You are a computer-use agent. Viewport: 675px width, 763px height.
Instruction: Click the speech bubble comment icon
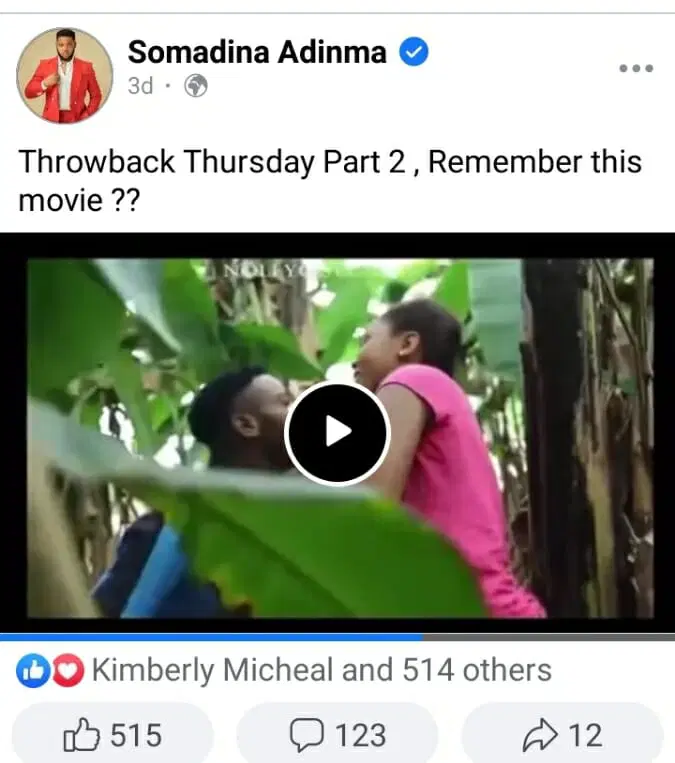tap(307, 735)
